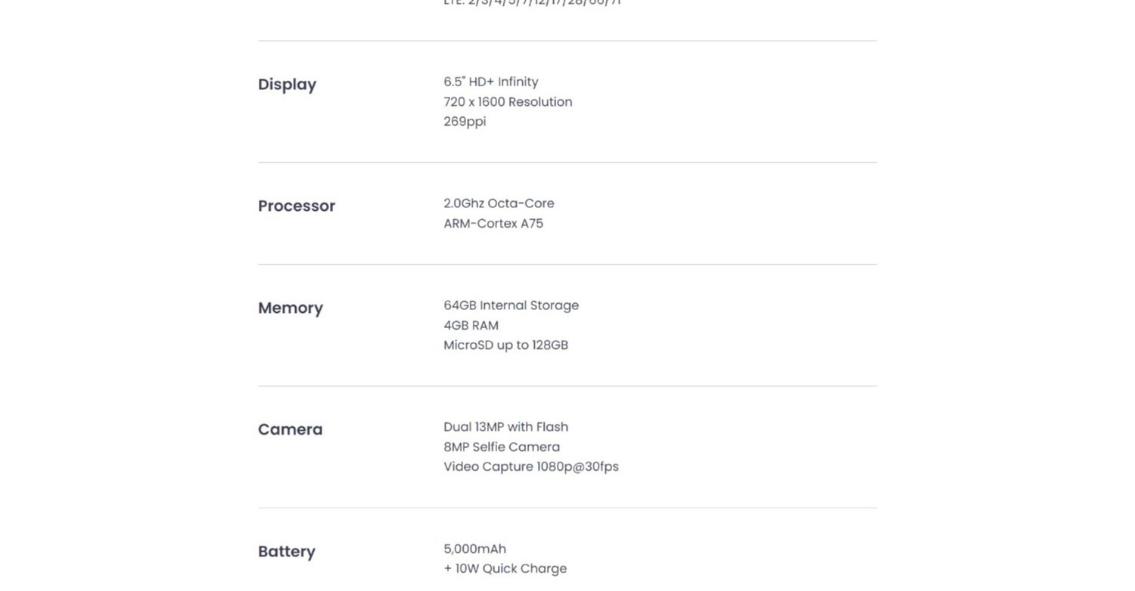The image size is (1135, 591).
Task: Click the 2.0Ghz Octa-Core text
Action: coord(499,203)
